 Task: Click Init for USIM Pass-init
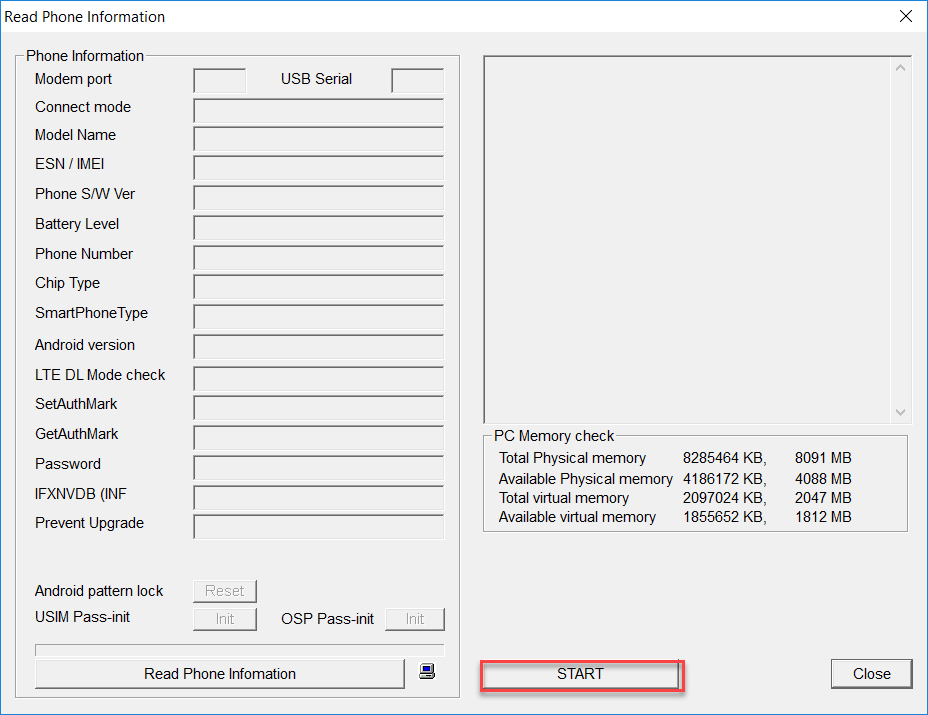(224, 619)
